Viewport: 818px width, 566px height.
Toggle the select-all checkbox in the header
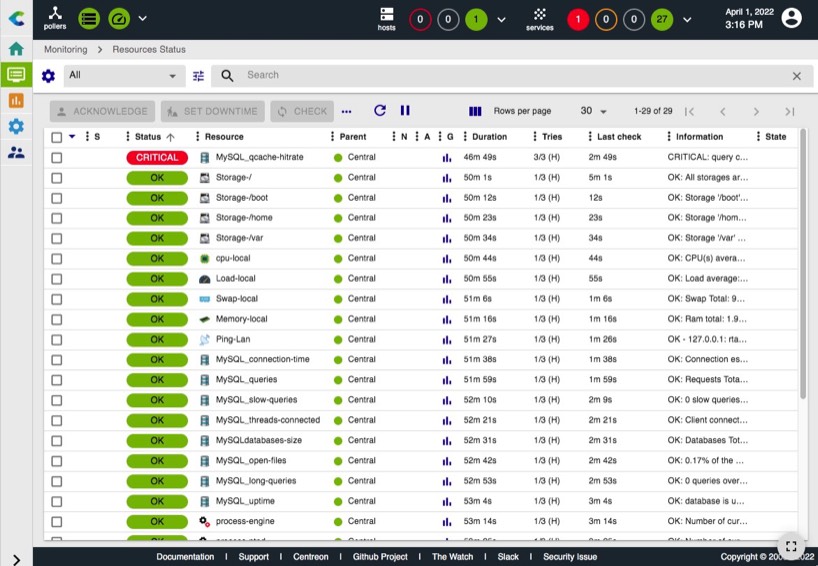(x=57, y=137)
